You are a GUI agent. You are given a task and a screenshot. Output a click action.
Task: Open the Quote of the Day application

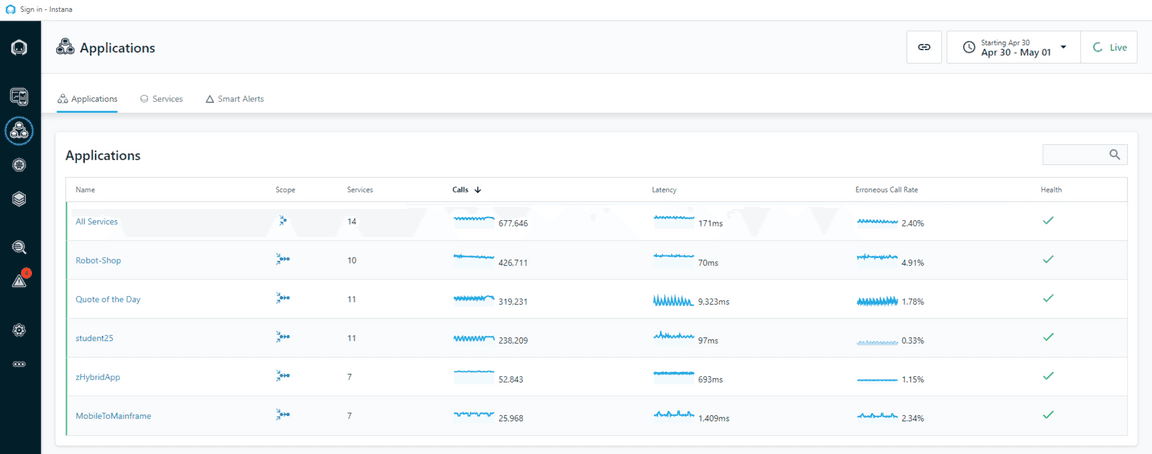(108, 299)
